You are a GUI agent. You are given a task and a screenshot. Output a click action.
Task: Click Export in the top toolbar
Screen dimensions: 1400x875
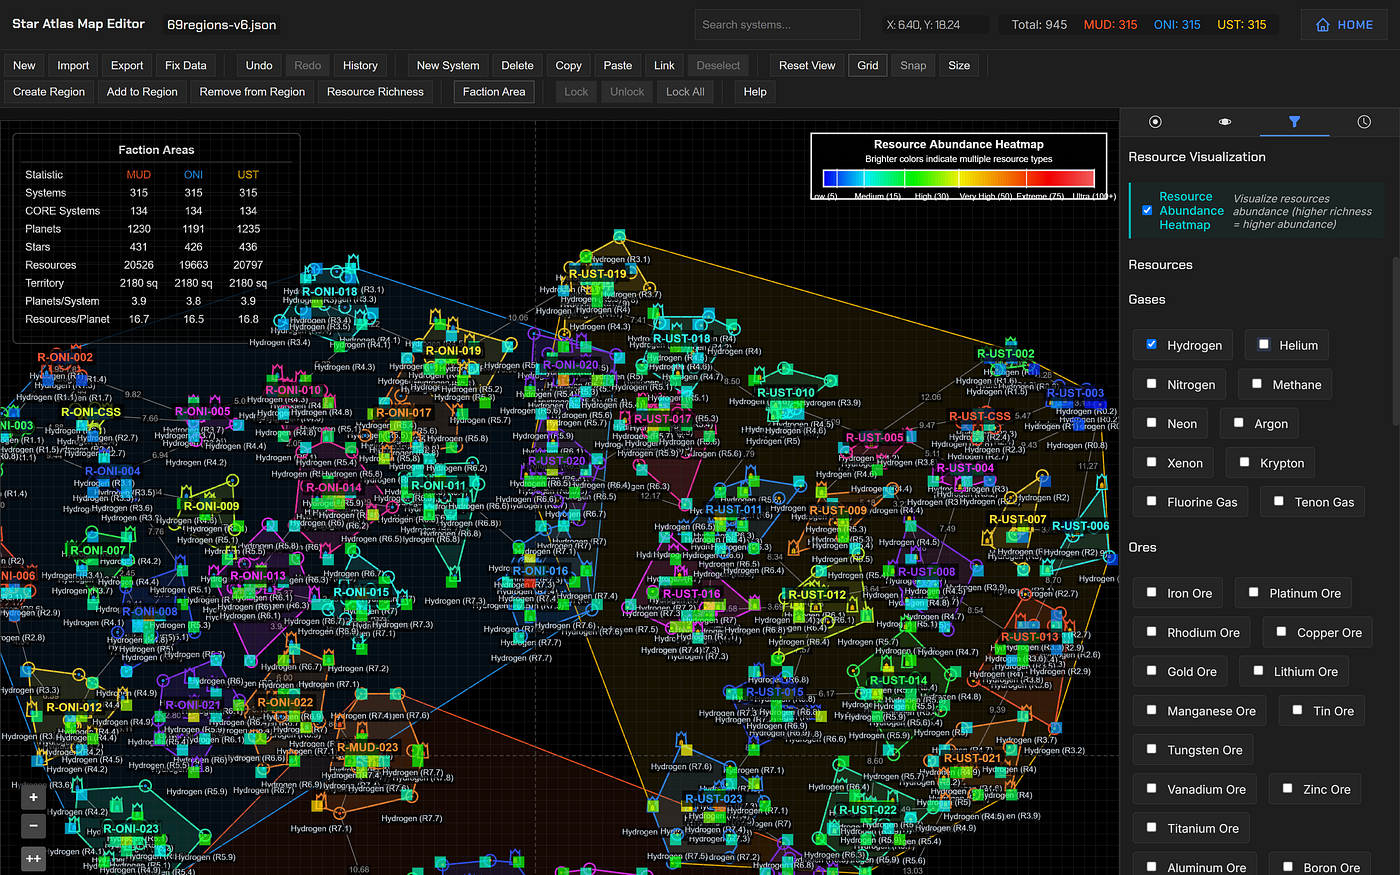pyautogui.click(x=126, y=65)
